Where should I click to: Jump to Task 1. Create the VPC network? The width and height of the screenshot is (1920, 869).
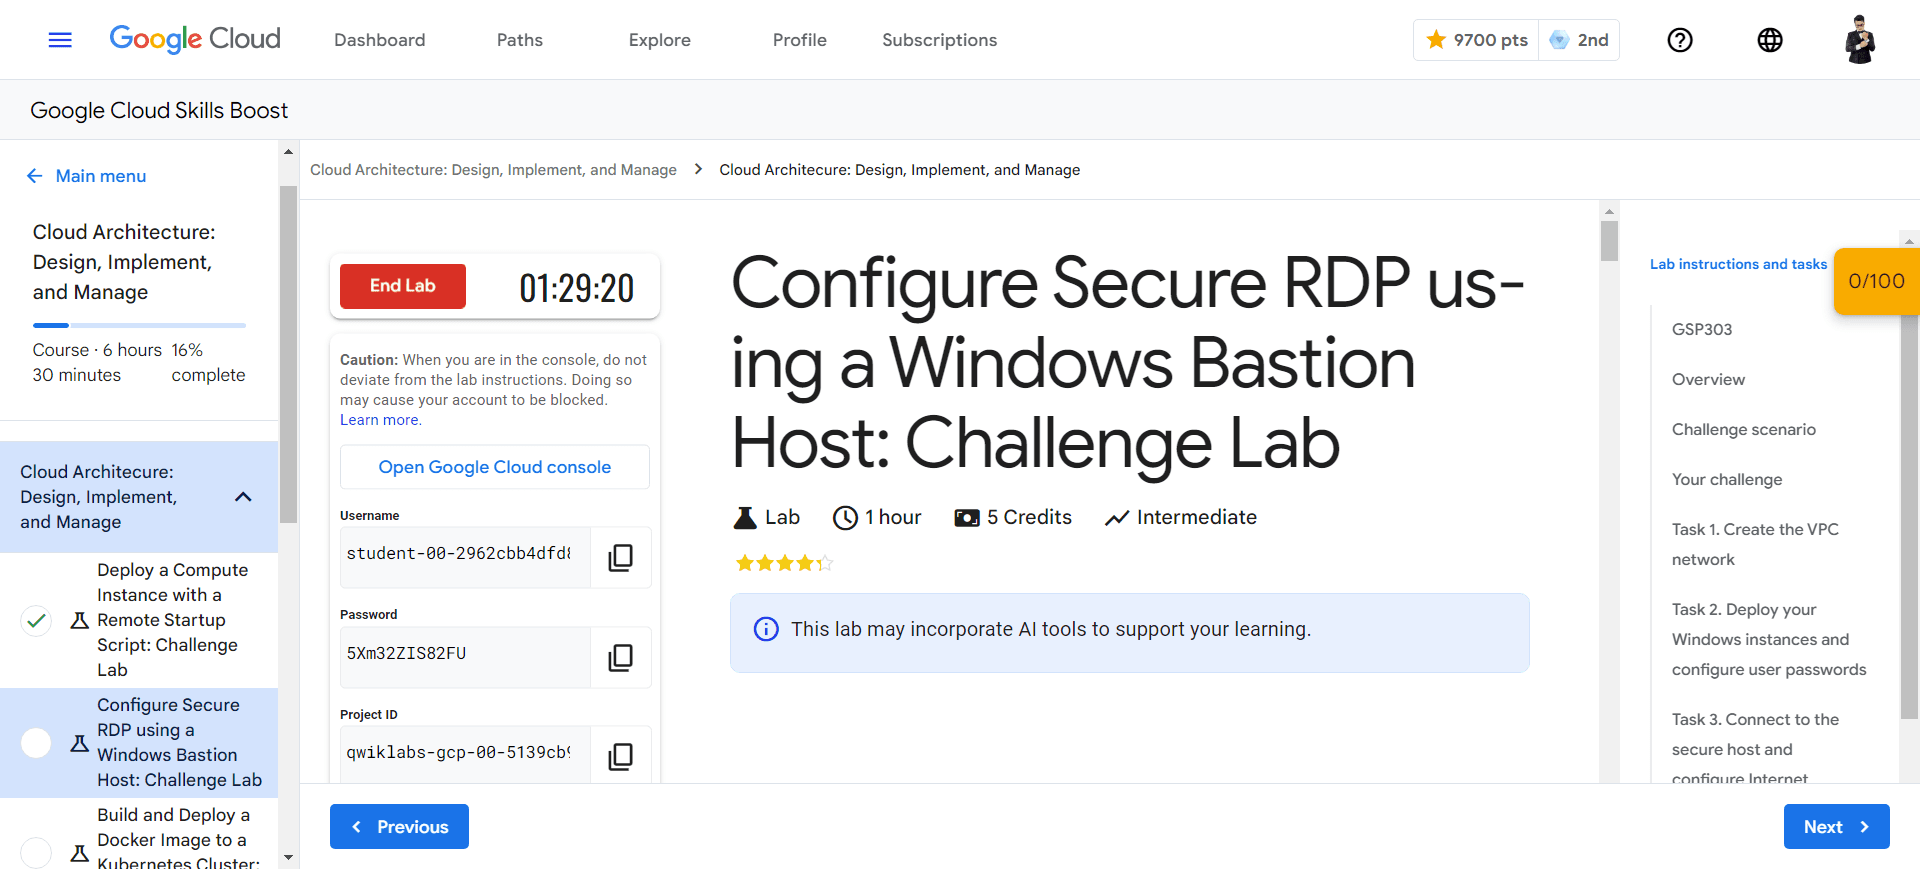1755,544
